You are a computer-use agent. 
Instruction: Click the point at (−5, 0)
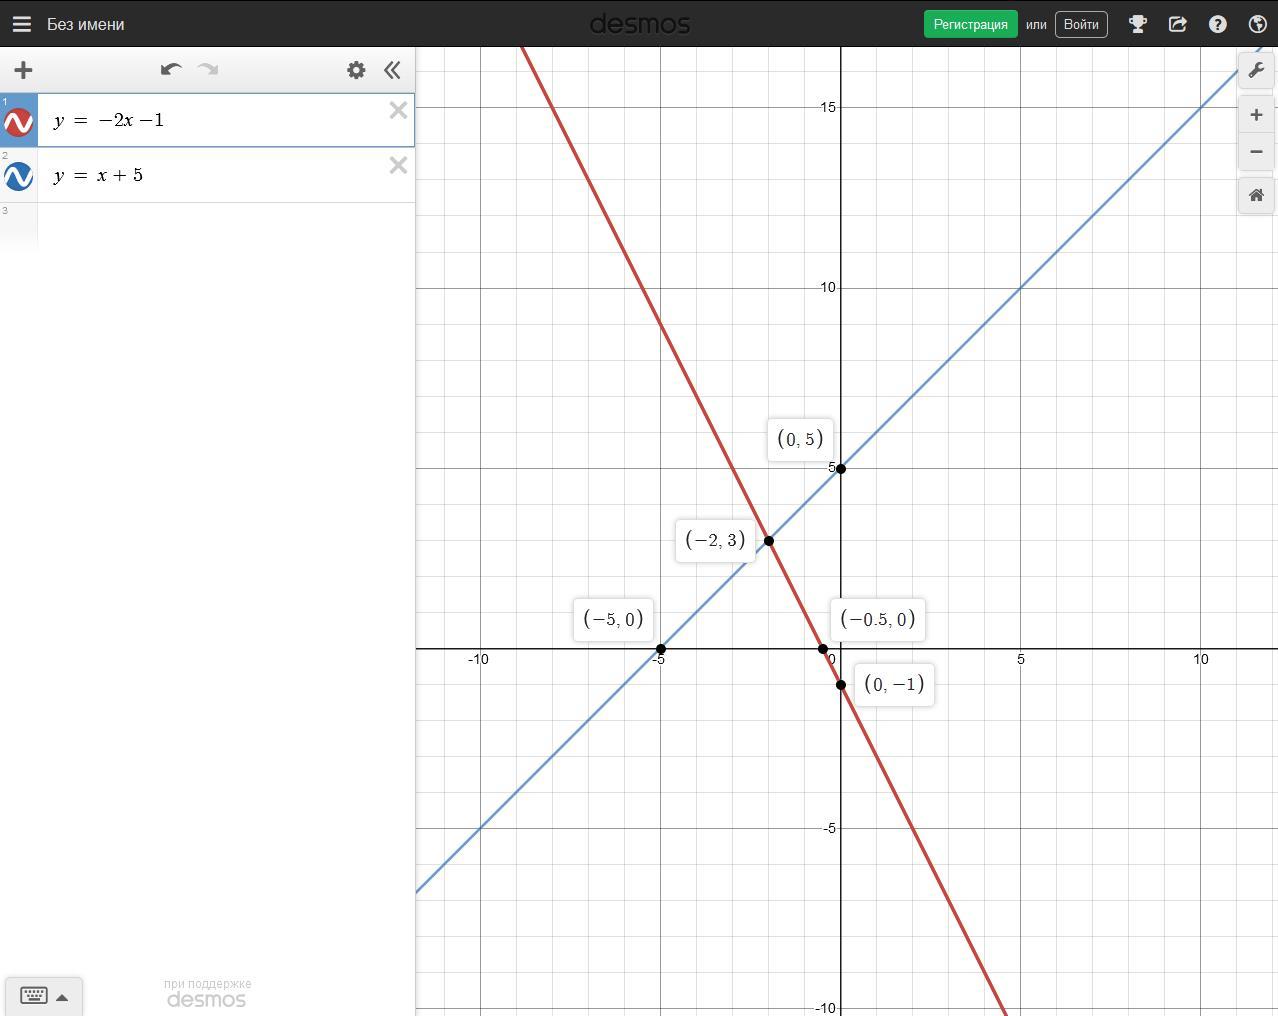point(661,649)
